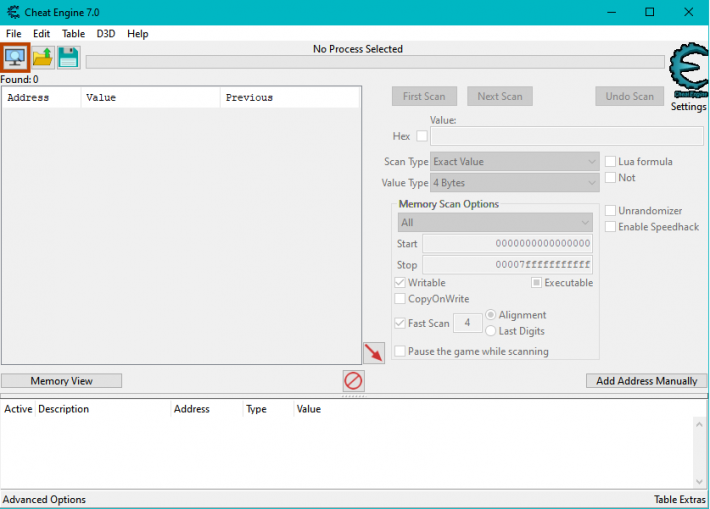Clear the address list with the red circle icon
Screen dimensions: 710x509
353,381
